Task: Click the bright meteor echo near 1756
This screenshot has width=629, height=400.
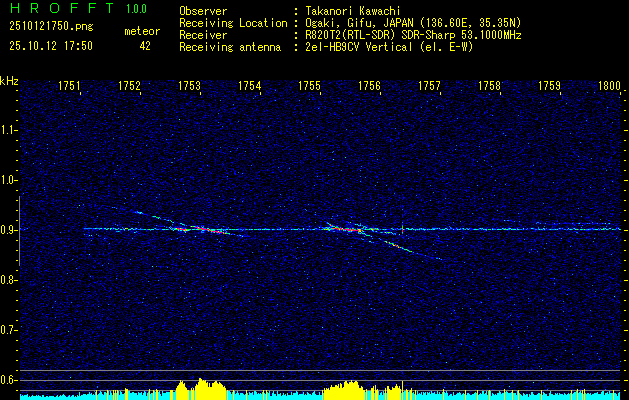Action: tap(349, 229)
